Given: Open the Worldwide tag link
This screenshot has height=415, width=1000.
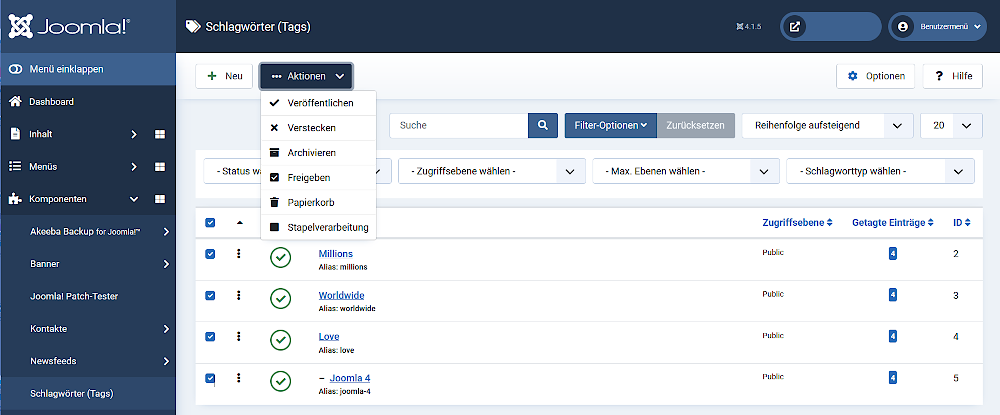Looking at the screenshot, I should [341, 295].
